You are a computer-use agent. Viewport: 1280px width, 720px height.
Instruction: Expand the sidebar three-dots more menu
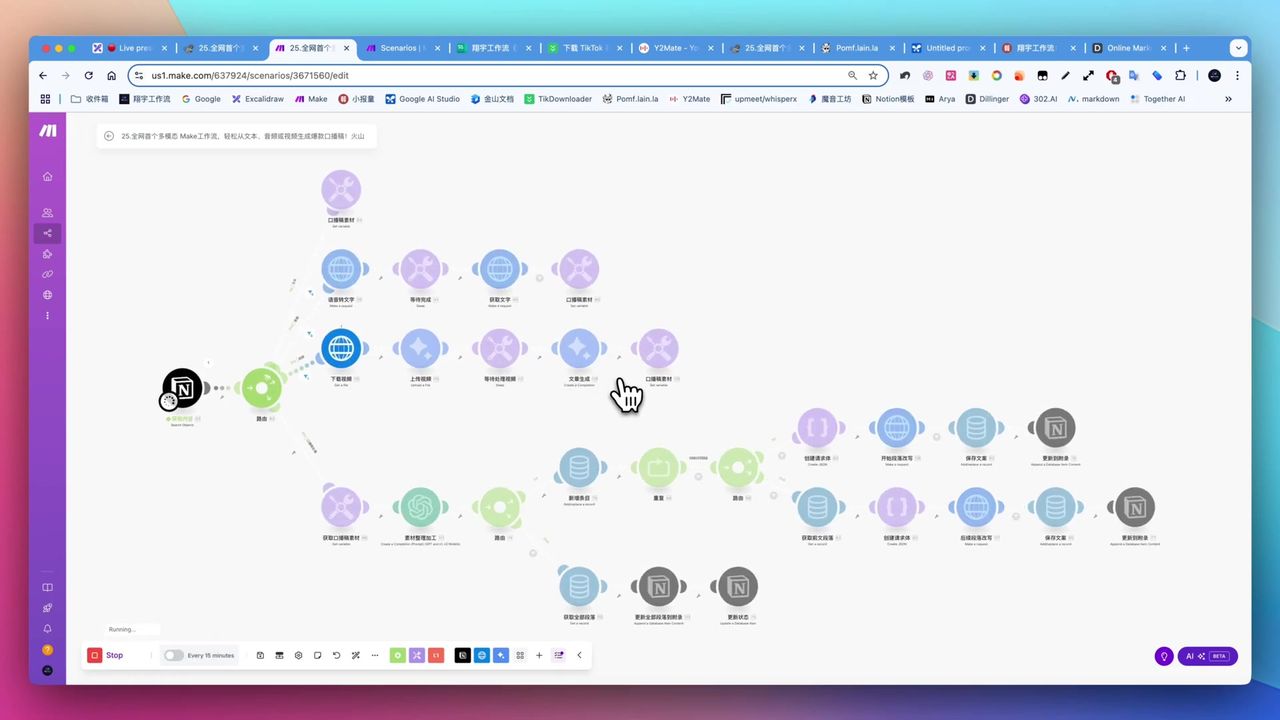click(x=47, y=316)
